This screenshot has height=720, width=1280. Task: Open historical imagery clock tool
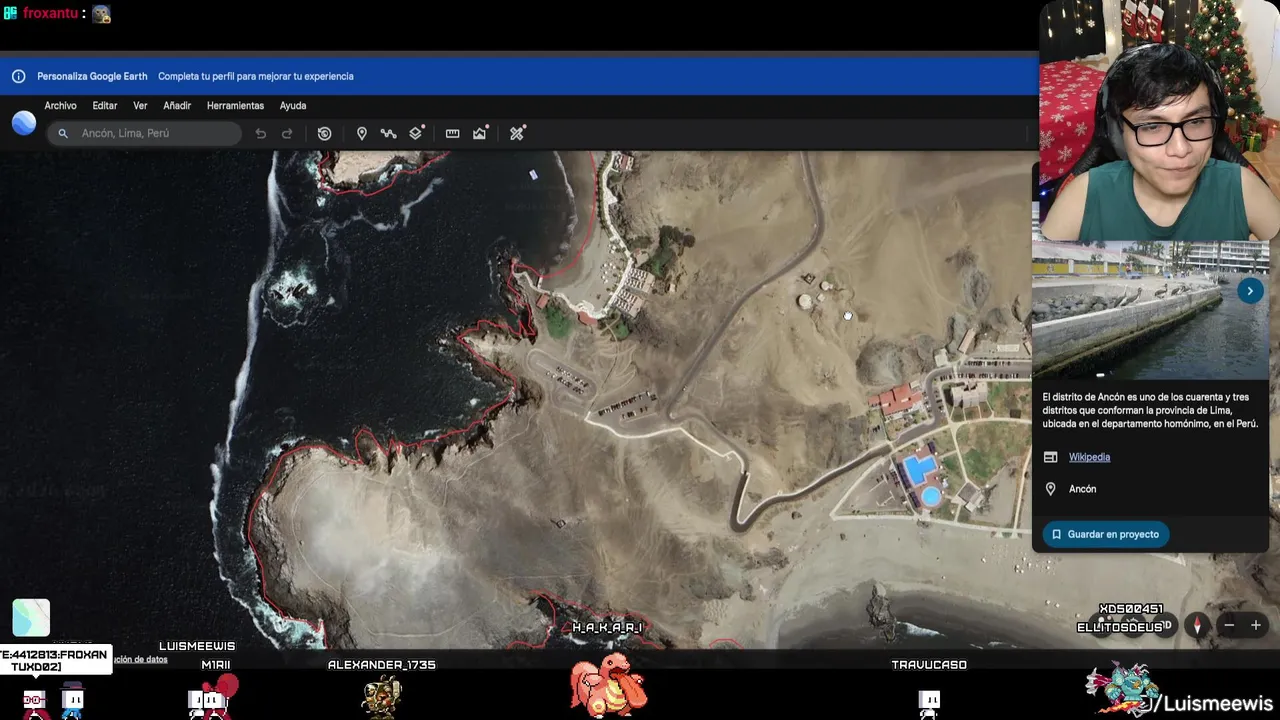[x=324, y=133]
